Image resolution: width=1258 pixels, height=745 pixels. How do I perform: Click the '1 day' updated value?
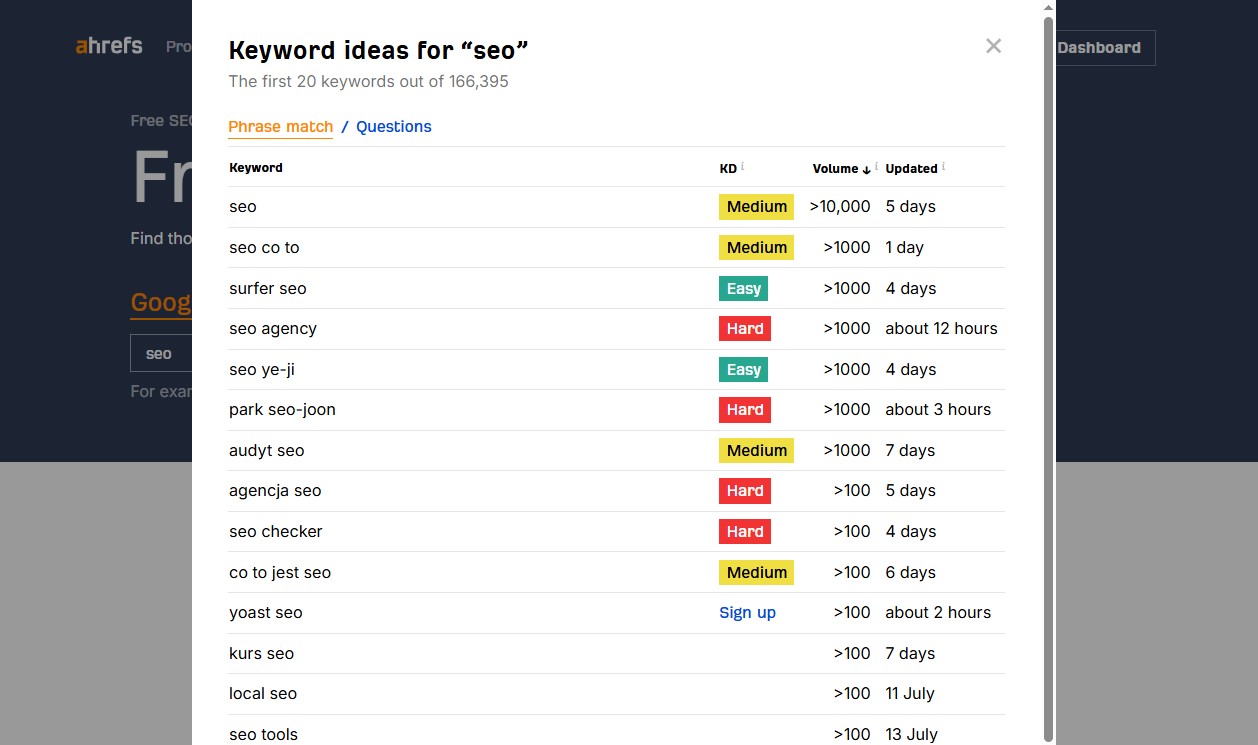905,248
